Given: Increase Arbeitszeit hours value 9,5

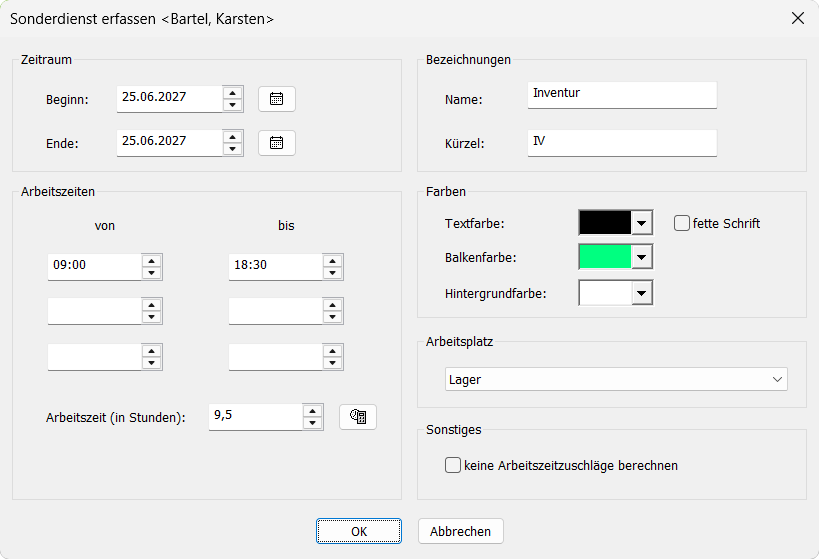Looking at the screenshot, I should [312, 411].
